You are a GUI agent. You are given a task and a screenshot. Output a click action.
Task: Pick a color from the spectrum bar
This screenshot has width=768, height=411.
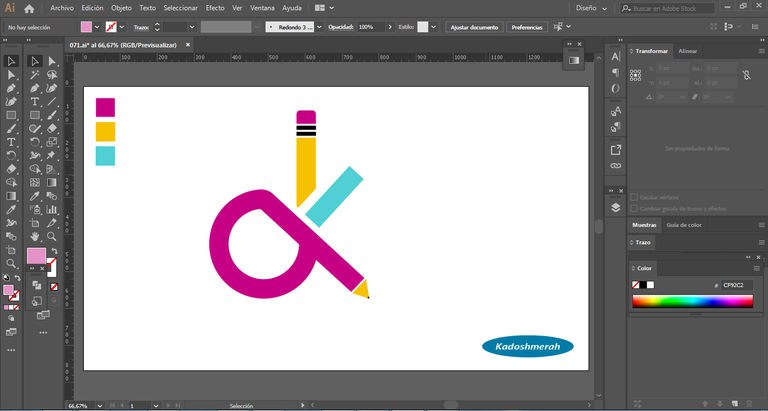[692, 301]
